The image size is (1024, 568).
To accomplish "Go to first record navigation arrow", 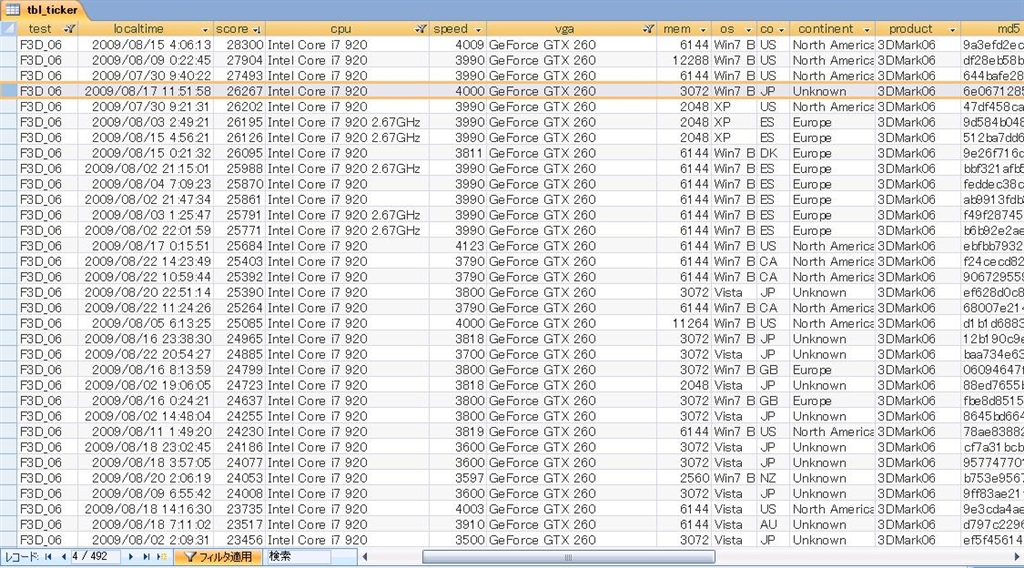I will point(48,557).
